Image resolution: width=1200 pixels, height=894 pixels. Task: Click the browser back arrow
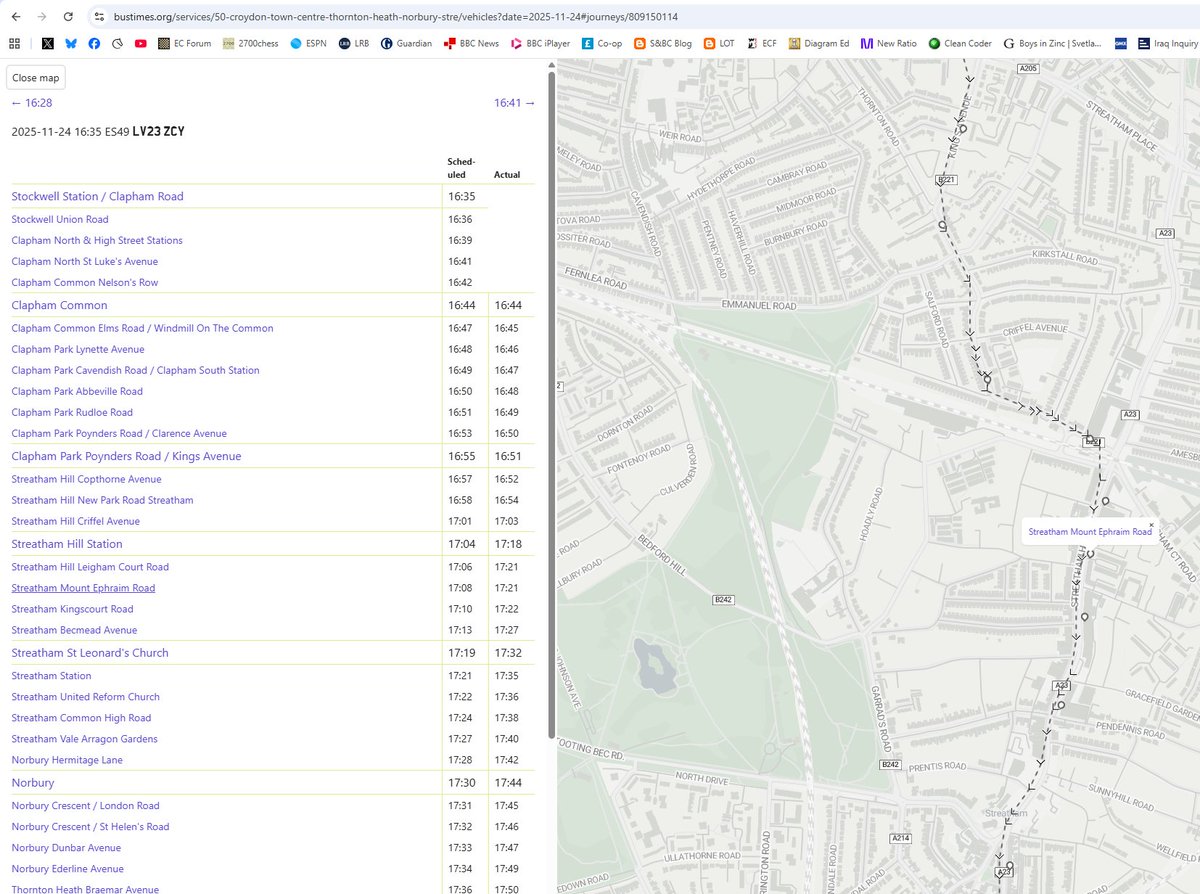point(15,17)
